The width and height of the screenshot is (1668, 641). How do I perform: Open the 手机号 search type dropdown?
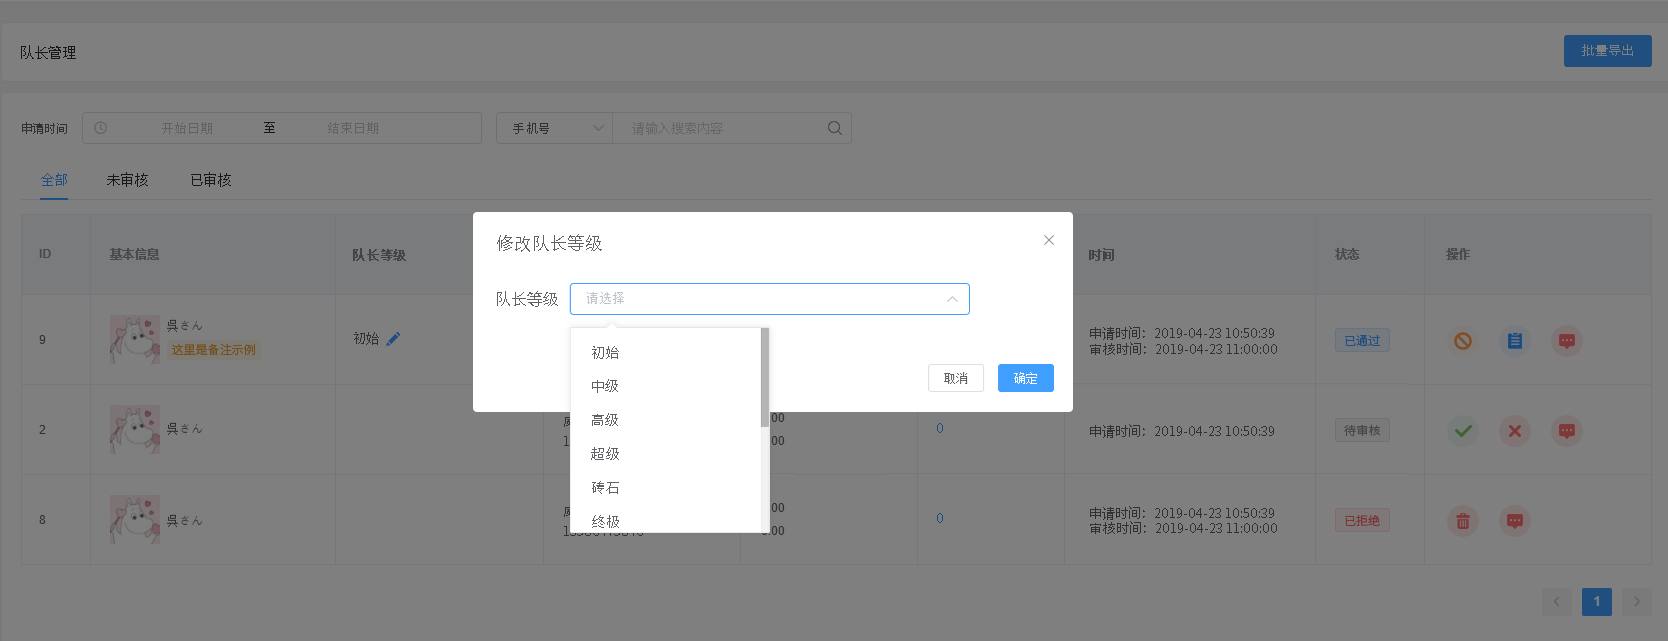pos(554,128)
